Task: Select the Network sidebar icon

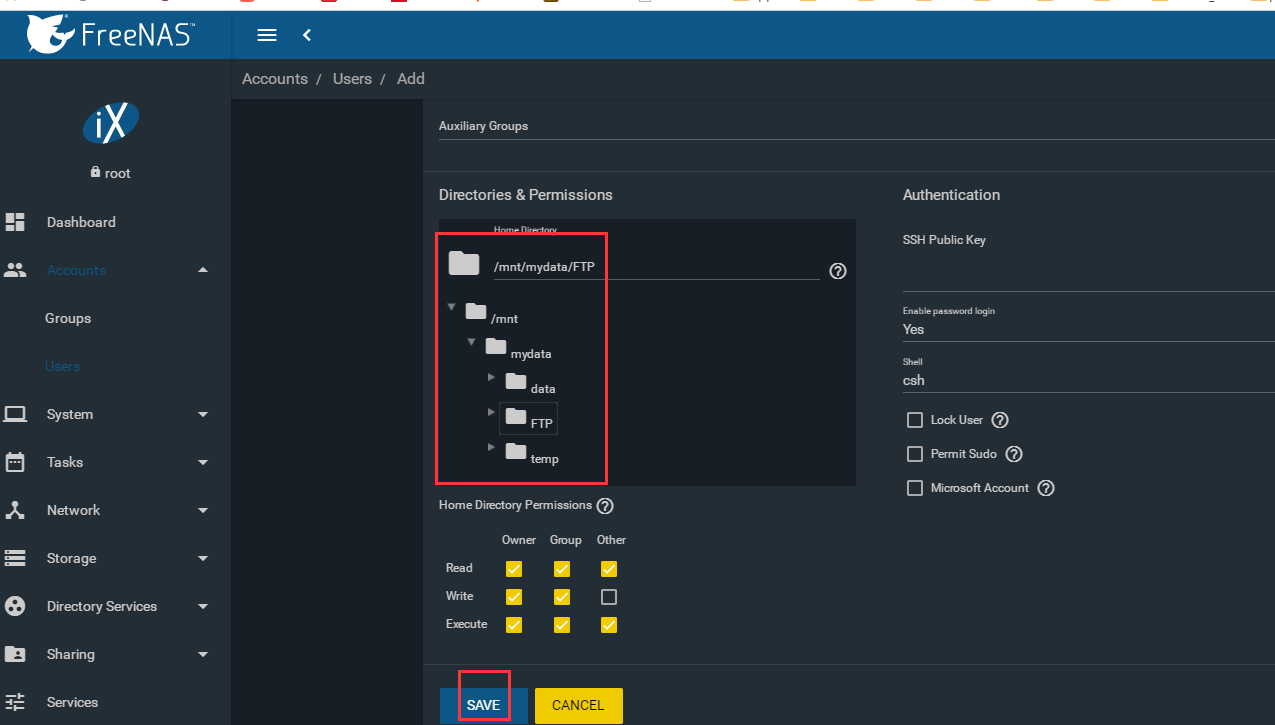Action: point(14,510)
